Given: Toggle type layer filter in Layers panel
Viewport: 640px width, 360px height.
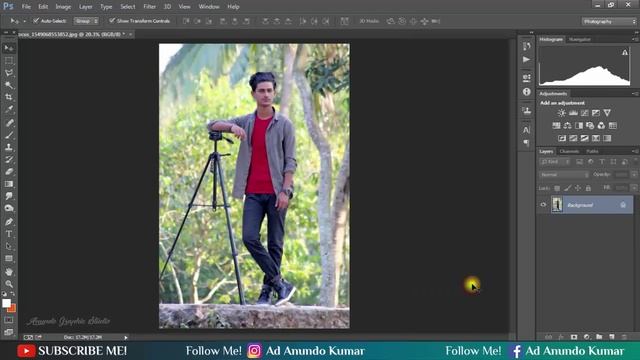Looking at the screenshot, I should pos(602,162).
